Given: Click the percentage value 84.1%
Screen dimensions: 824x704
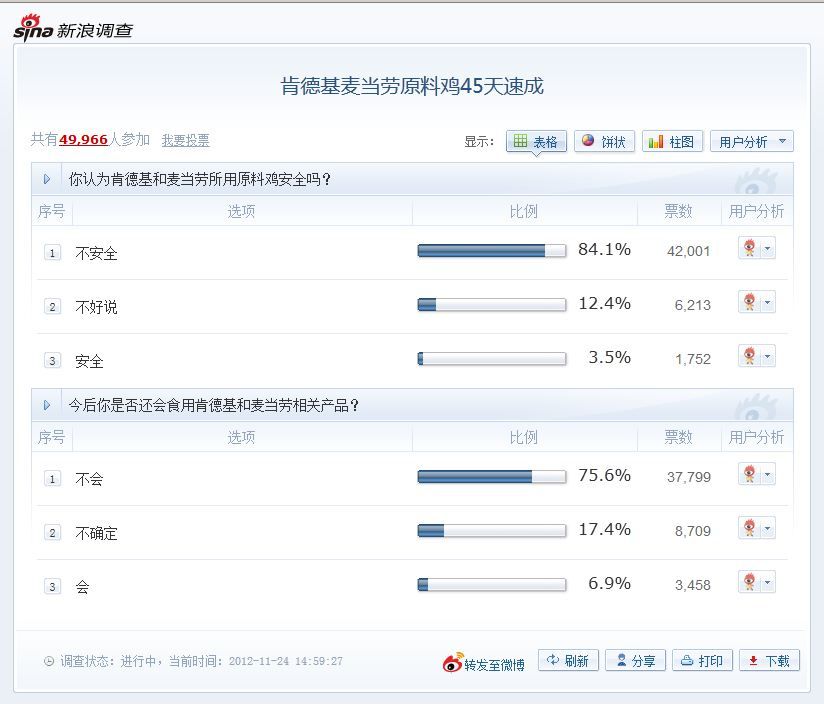Looking at the screenshot, I should pos(604,249).
